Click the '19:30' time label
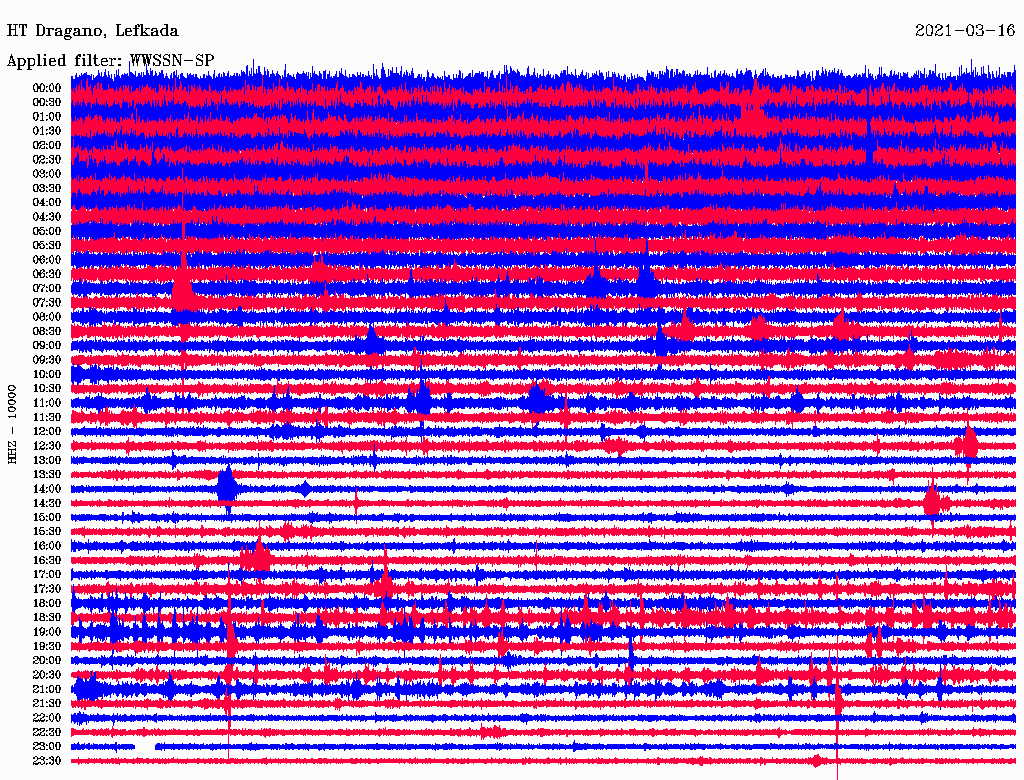The height and width of the screenshot is (780, 1024). click(x=47, y=647)
